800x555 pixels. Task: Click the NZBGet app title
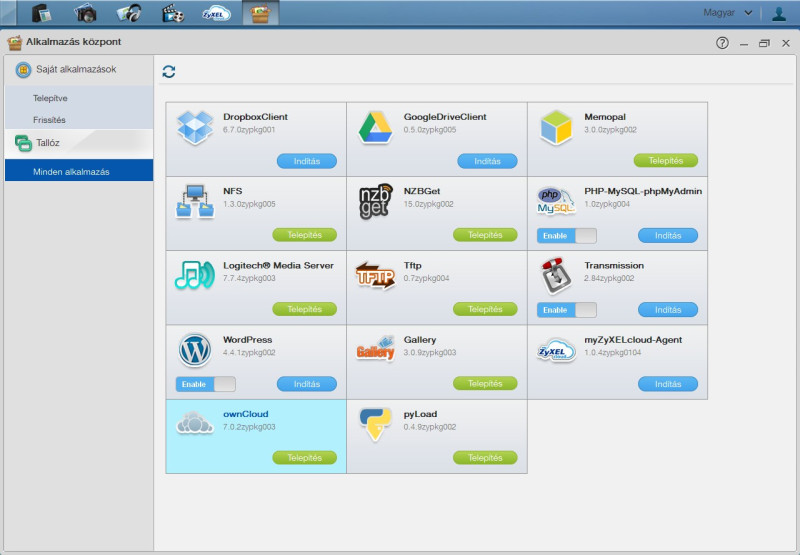point(421,191)
